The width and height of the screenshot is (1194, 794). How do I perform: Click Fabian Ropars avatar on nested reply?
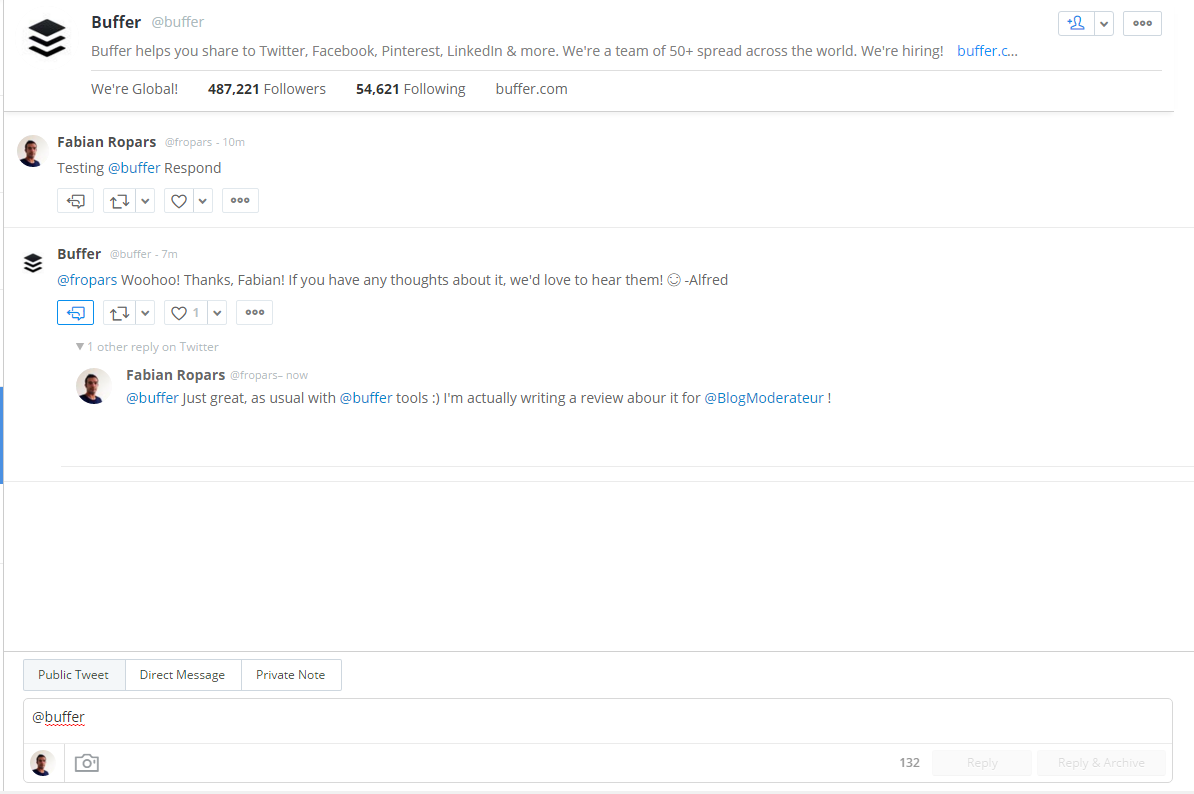click(x=93, y=386)
